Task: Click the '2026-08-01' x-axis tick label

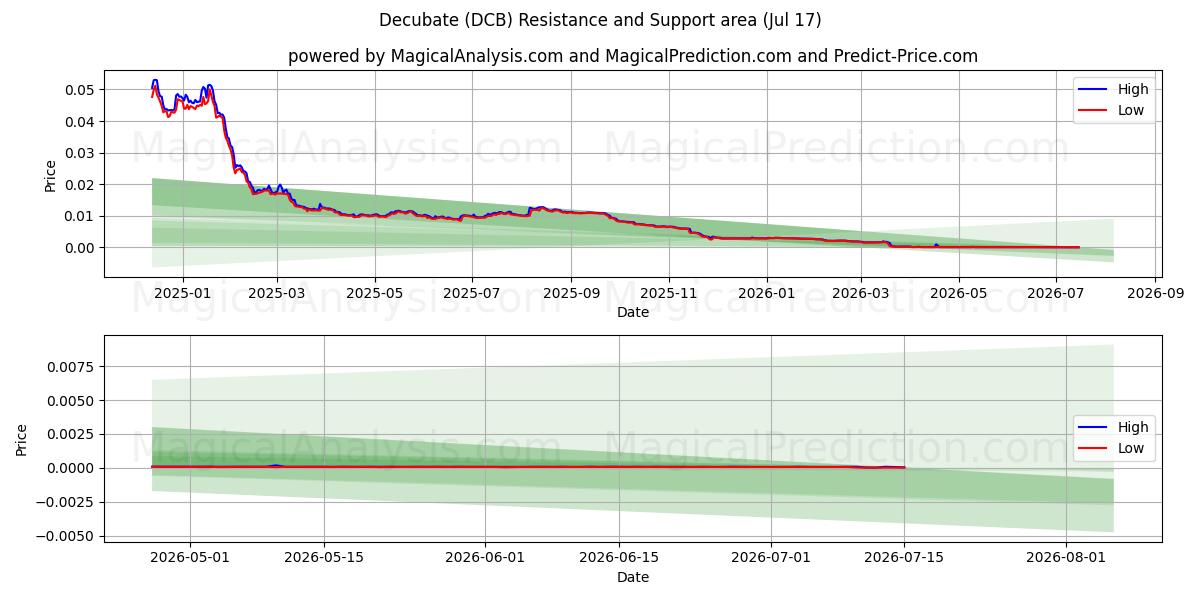Action: pos(1067,558)
